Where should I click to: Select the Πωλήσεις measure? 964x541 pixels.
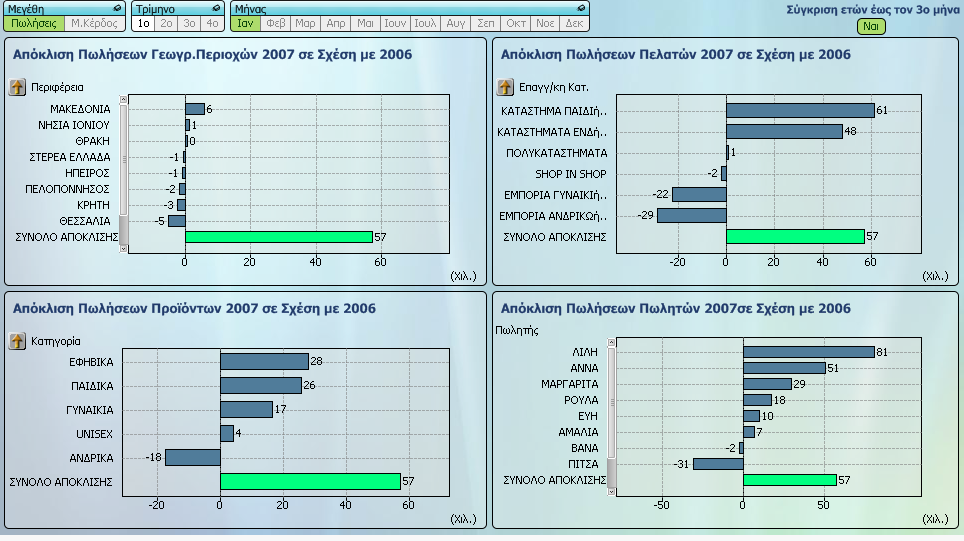(34, 23)
